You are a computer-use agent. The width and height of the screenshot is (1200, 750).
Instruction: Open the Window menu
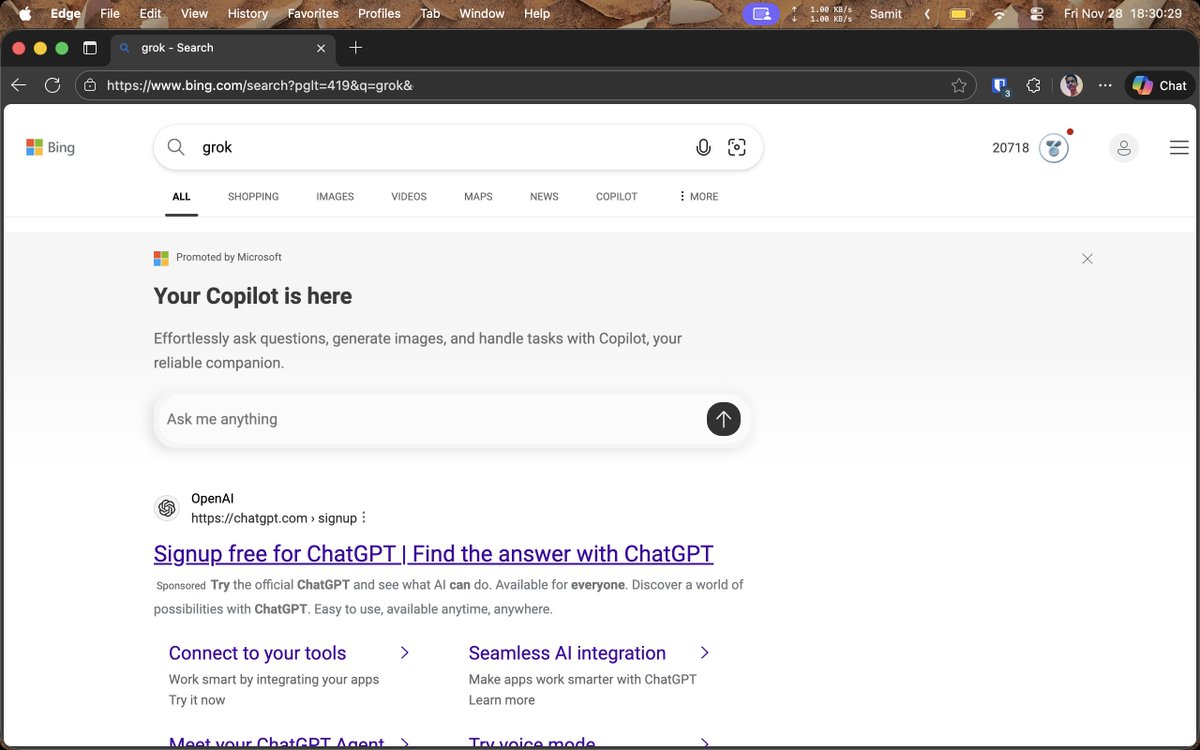481,14
